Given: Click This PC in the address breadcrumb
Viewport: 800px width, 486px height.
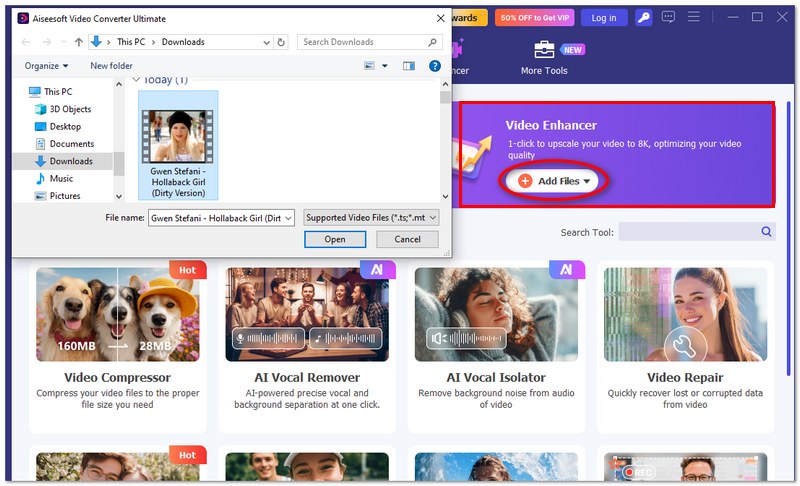Looking at the screenshot, I should (x=131, y=42).
